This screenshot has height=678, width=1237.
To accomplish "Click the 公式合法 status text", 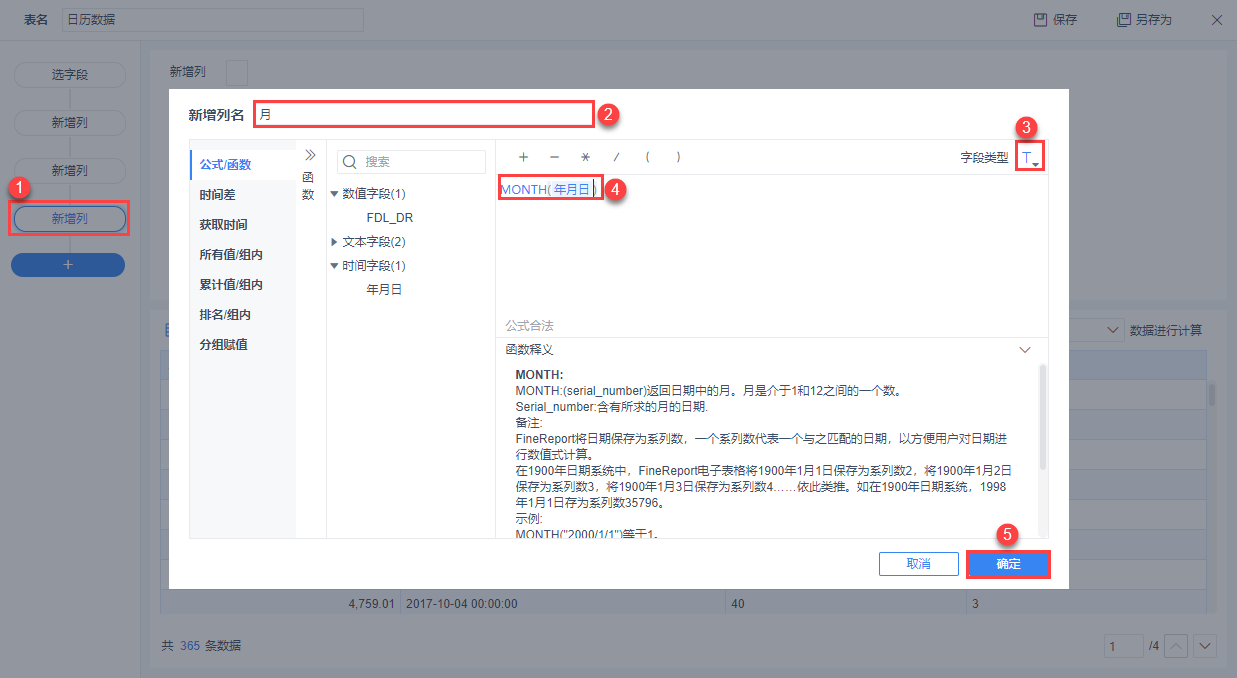I will [529, 326].
